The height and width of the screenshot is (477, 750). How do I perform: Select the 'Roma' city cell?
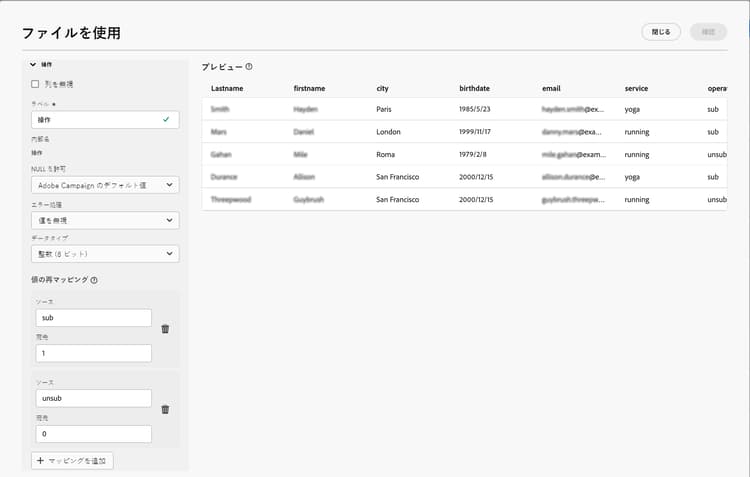pyautogui.click(x=386, y=155)
